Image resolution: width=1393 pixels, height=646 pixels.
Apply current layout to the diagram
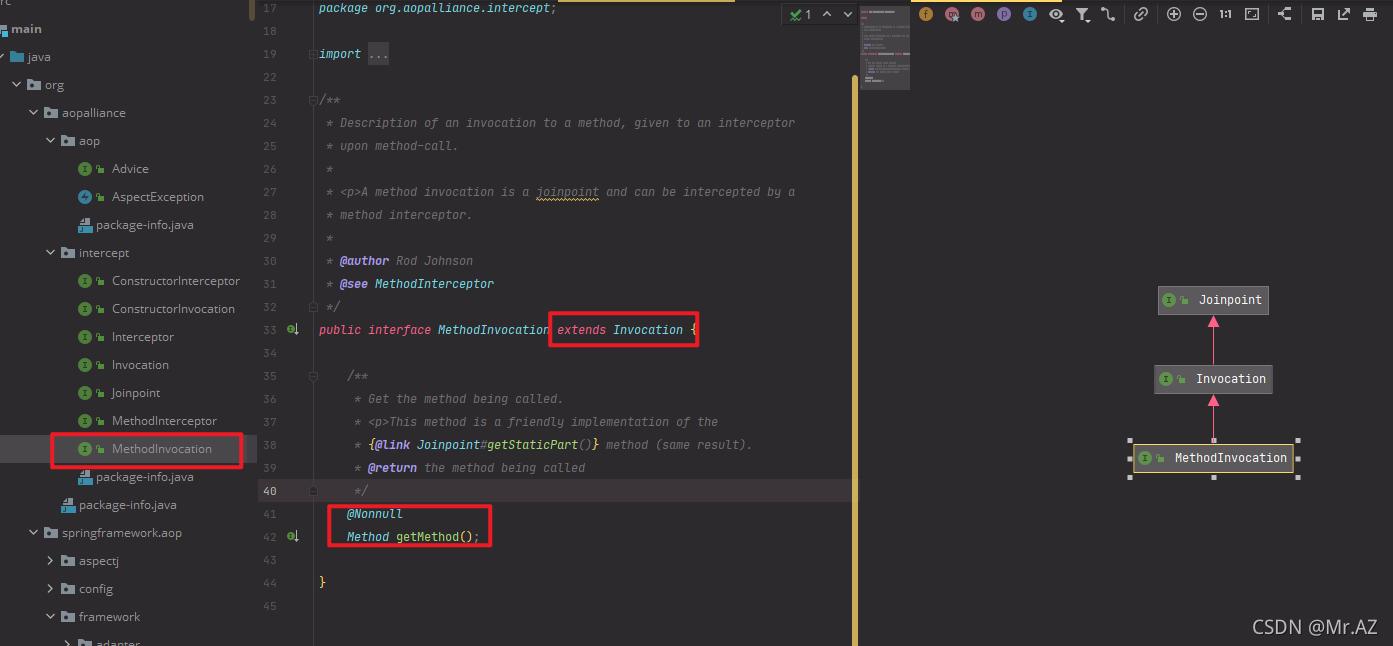pyautogui.click(x=1285, y=14)
